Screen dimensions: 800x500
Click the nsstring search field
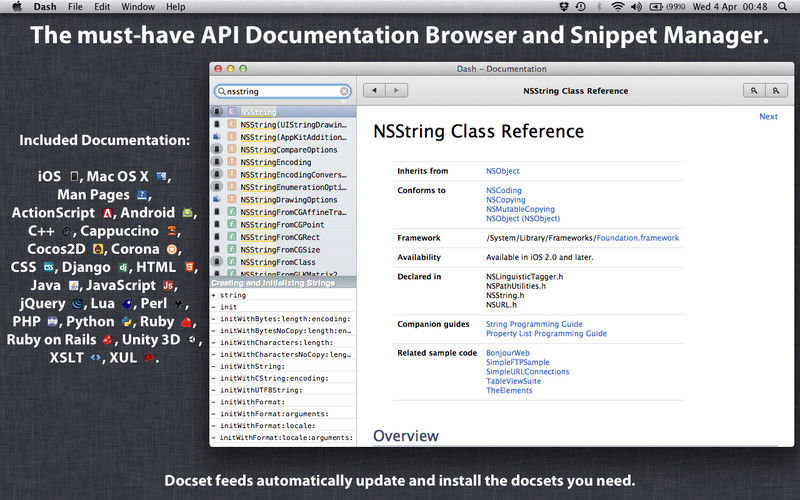[x=283, y=91]
